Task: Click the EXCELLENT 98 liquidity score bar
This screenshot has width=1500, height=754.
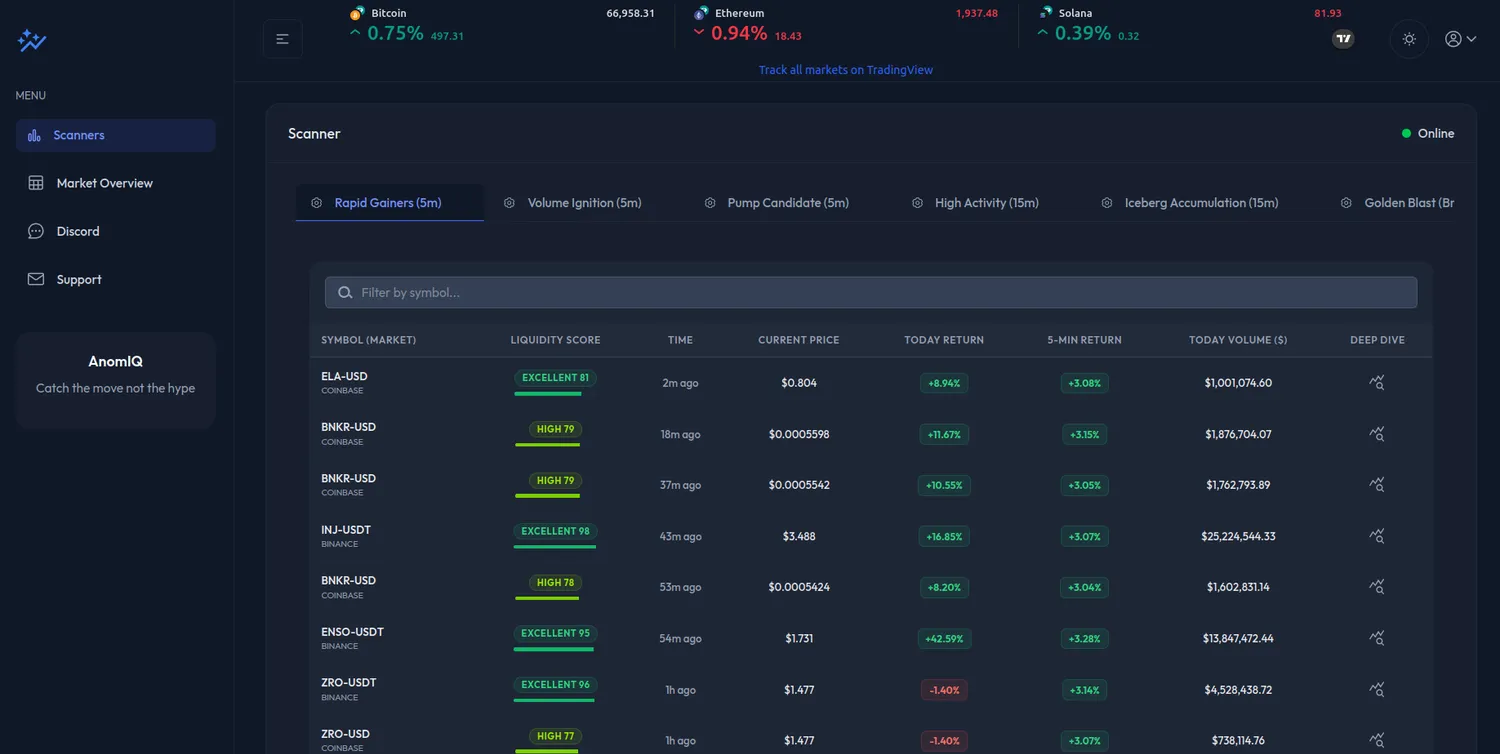Action: tap(555, 536)
